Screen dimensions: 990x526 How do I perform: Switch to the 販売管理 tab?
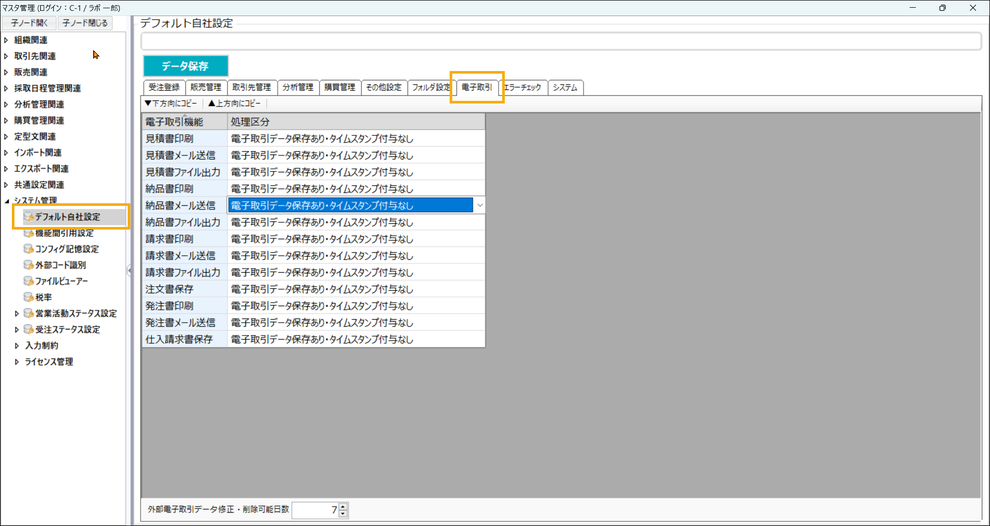click(x=206, y=88)
